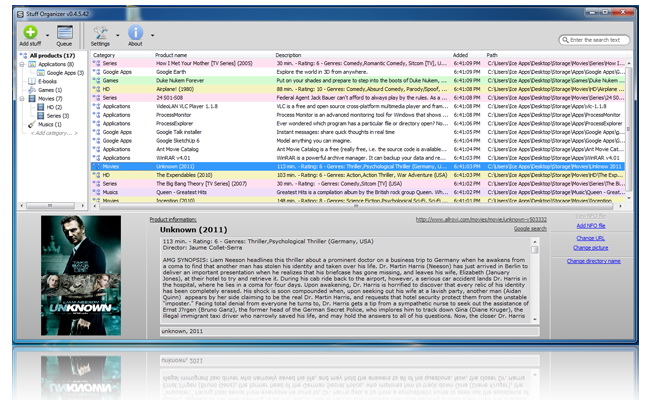
Task: Select the 'Google Earth' row
Action: click(358, 72)
